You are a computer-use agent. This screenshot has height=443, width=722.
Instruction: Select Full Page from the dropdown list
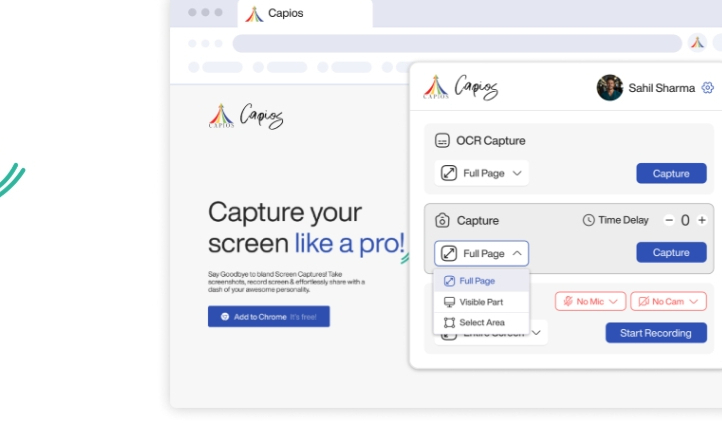(x=481, y=281)
